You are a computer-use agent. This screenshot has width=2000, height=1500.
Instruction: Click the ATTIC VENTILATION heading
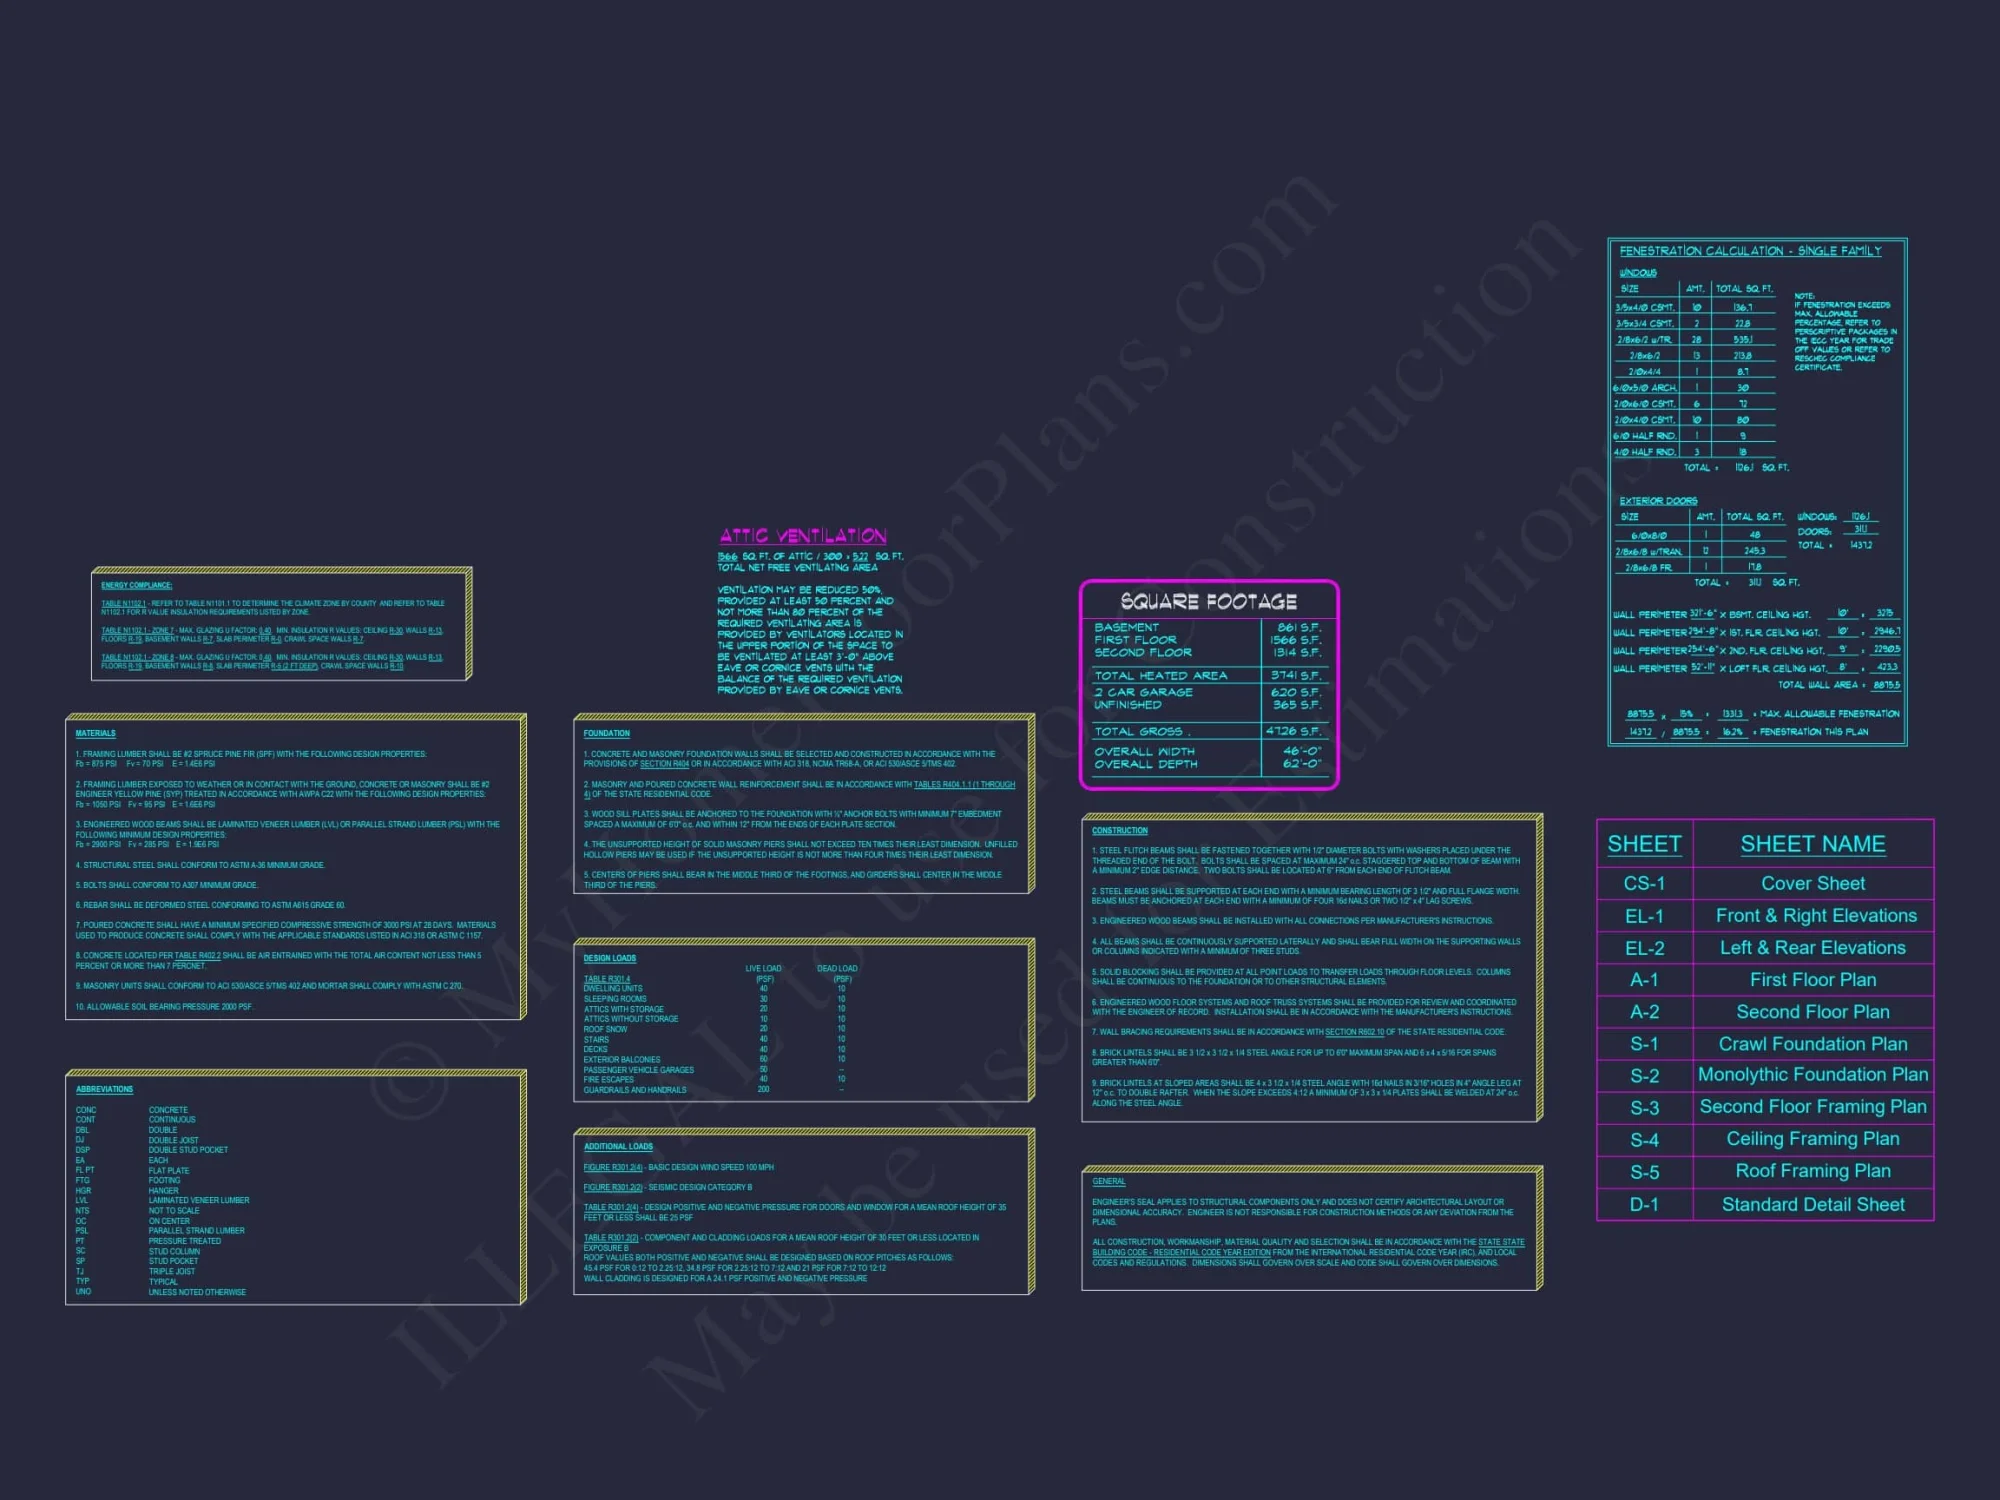pos(803,536)
